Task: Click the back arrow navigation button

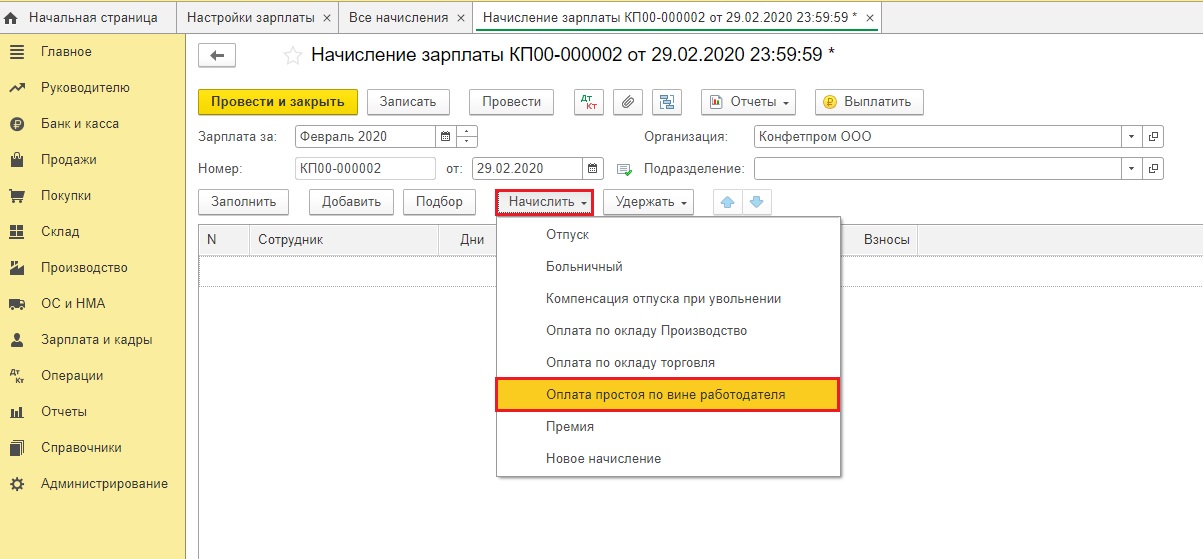Action: [217, 56]
